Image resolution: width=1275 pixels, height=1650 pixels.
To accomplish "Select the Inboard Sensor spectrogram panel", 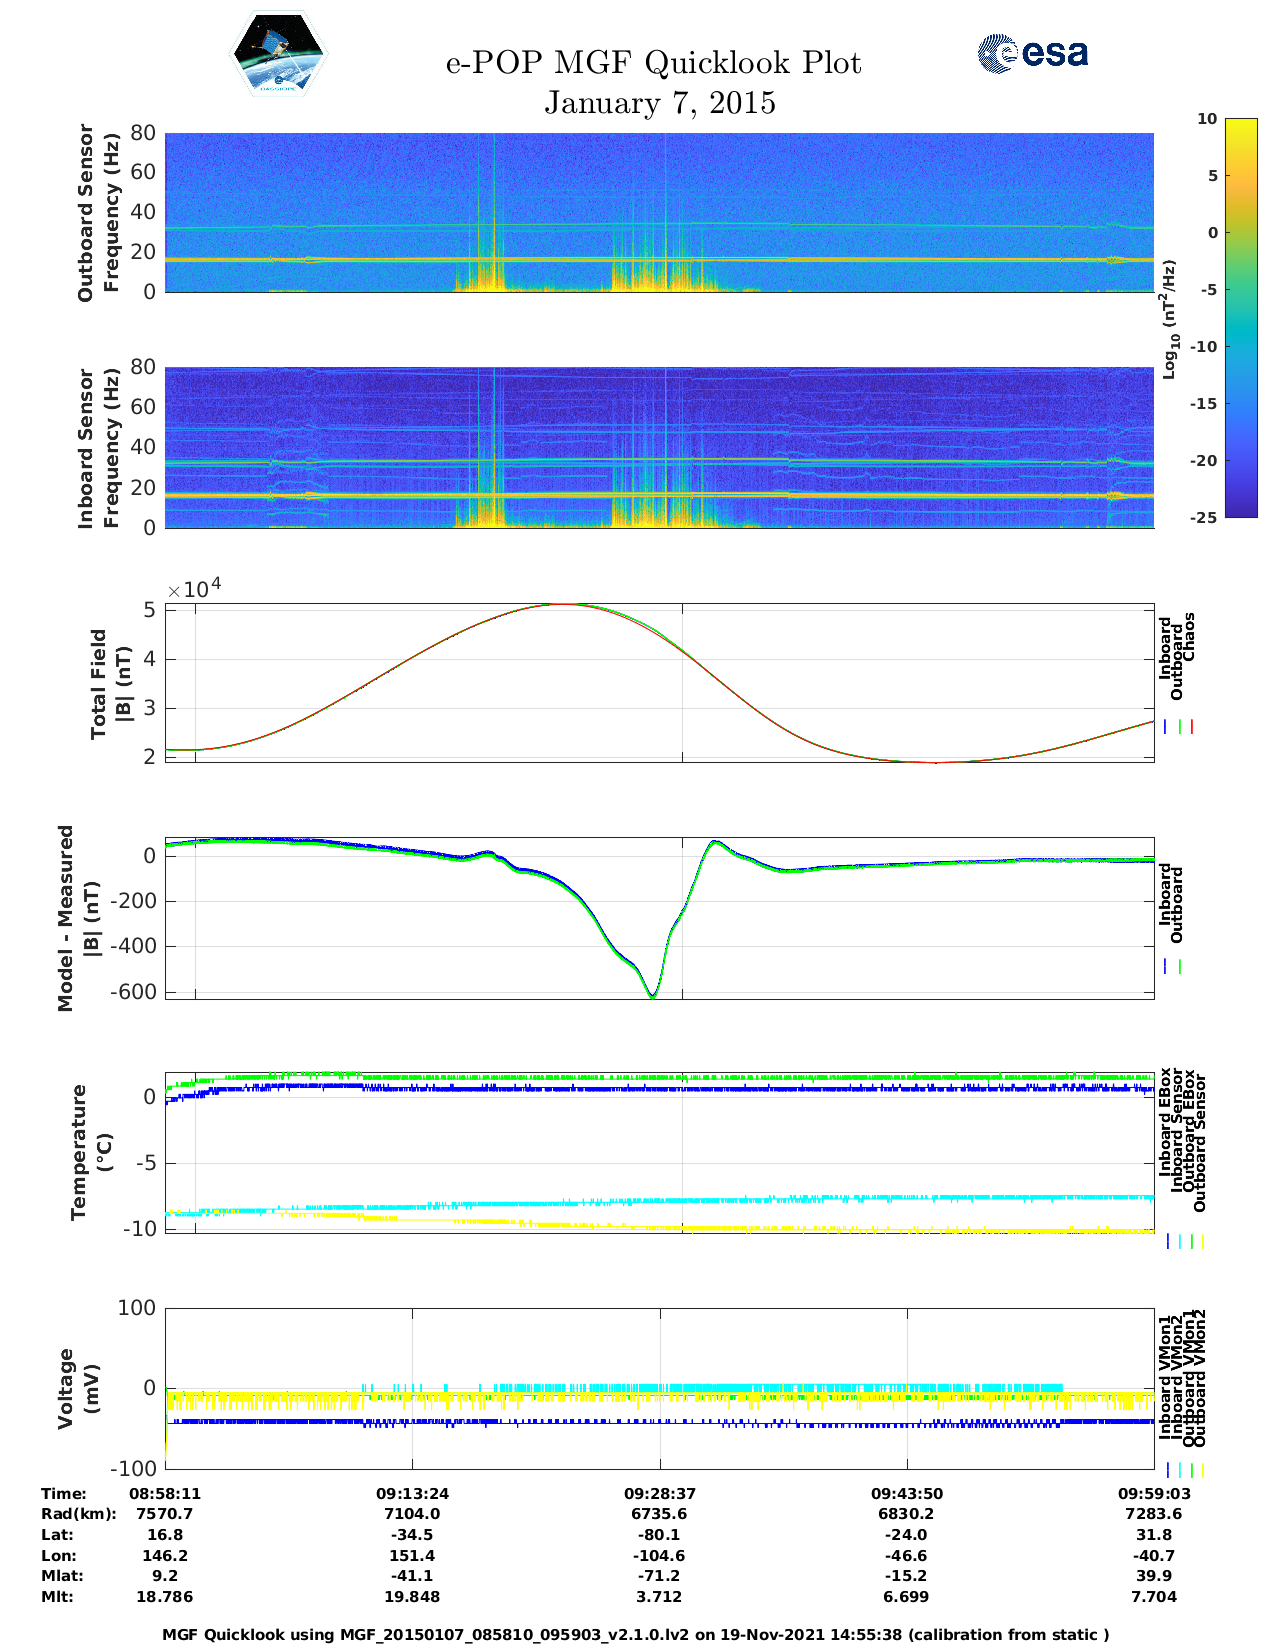I will click(x=659, y=447).
